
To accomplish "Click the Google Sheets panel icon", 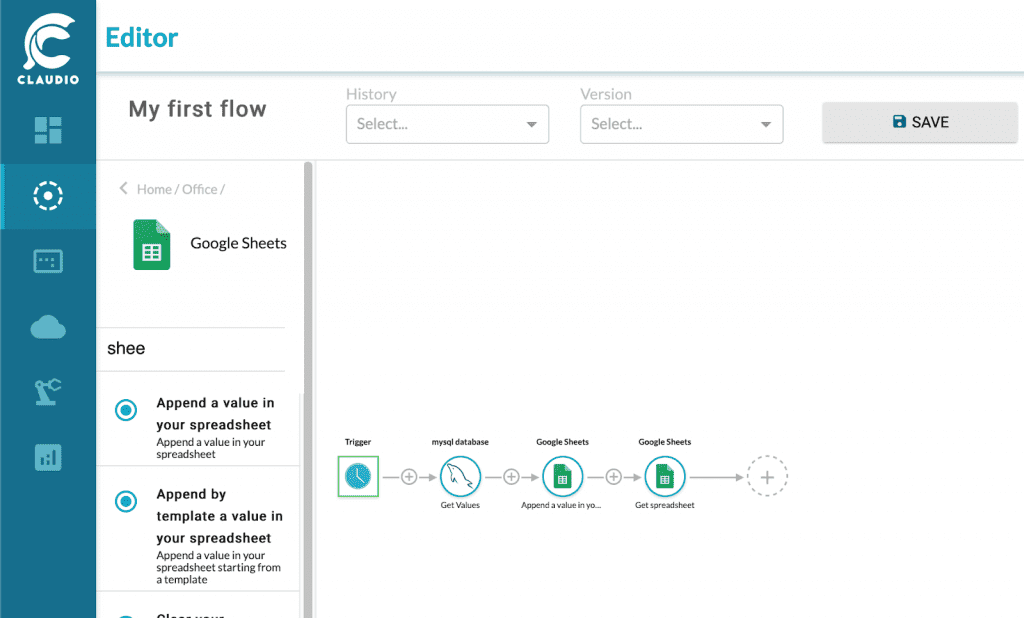I will (x=152, y=244).
